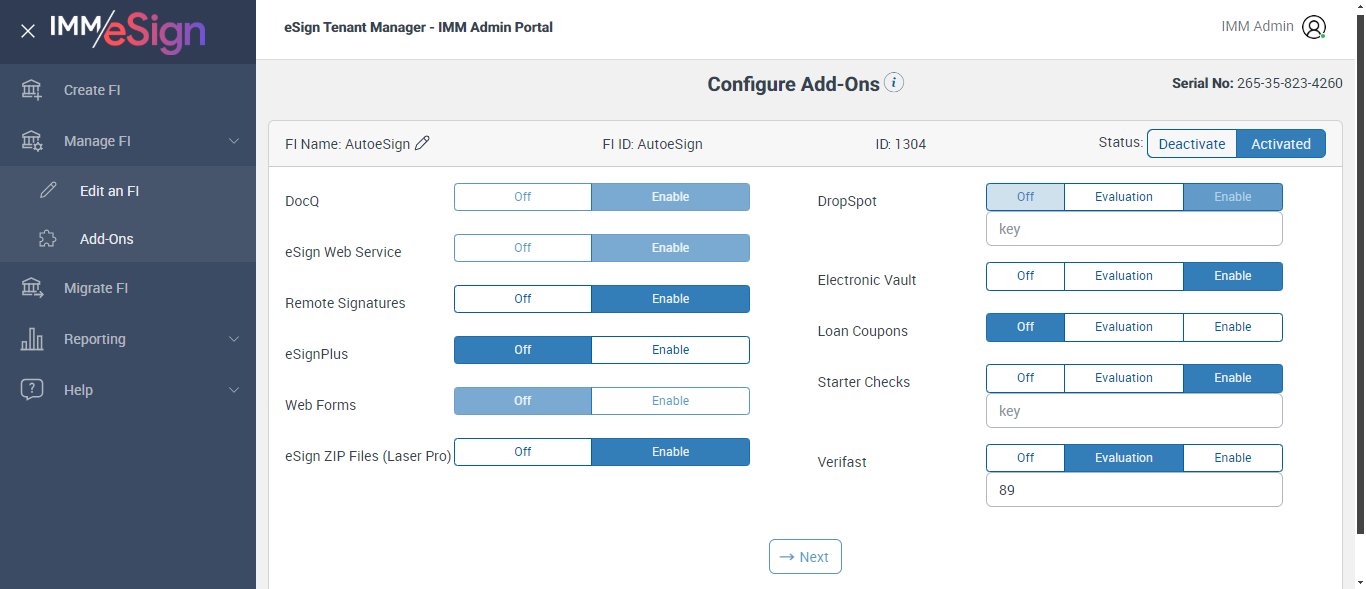Screen dimensions: 1366x589
Task: Click the Create FI bank icon
Action: click(32, 90)
